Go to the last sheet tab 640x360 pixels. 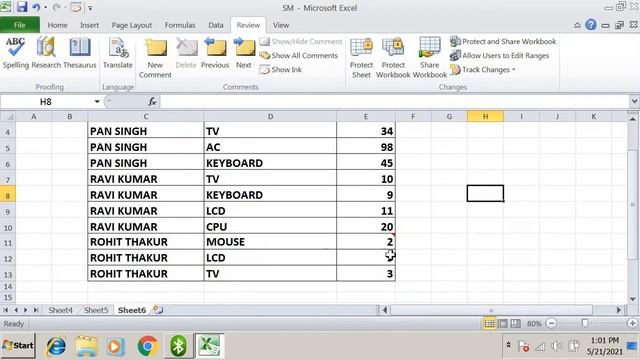pos(36,310)
